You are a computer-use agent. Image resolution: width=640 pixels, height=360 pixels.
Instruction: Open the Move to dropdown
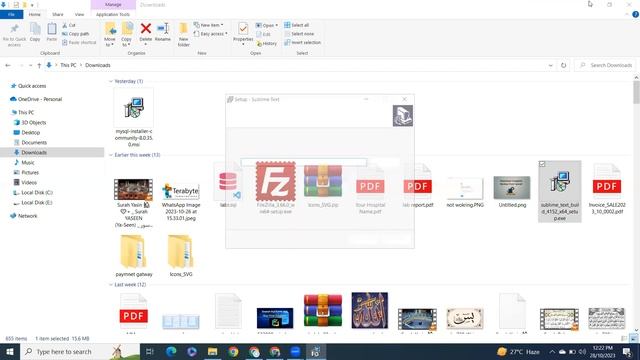point(110,42)
